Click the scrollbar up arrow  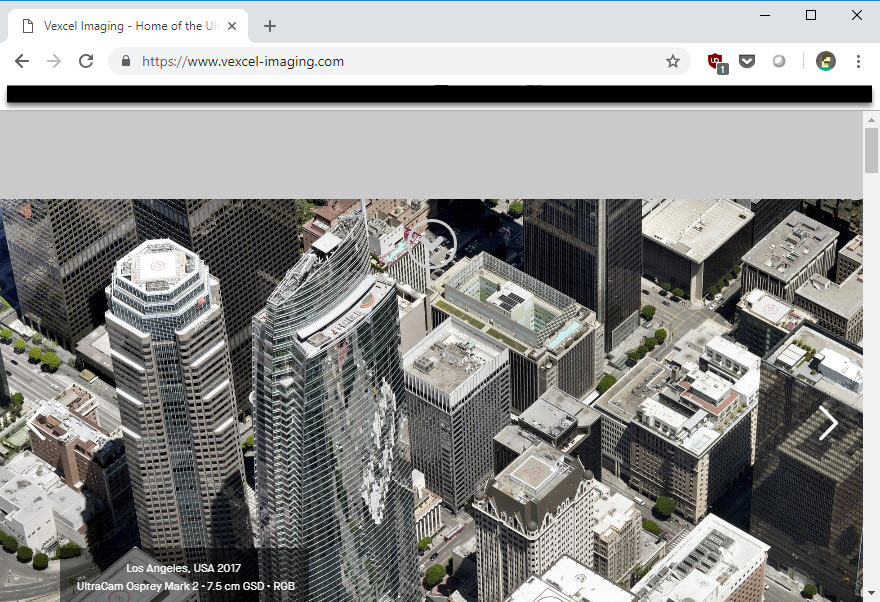coord(871,120)
